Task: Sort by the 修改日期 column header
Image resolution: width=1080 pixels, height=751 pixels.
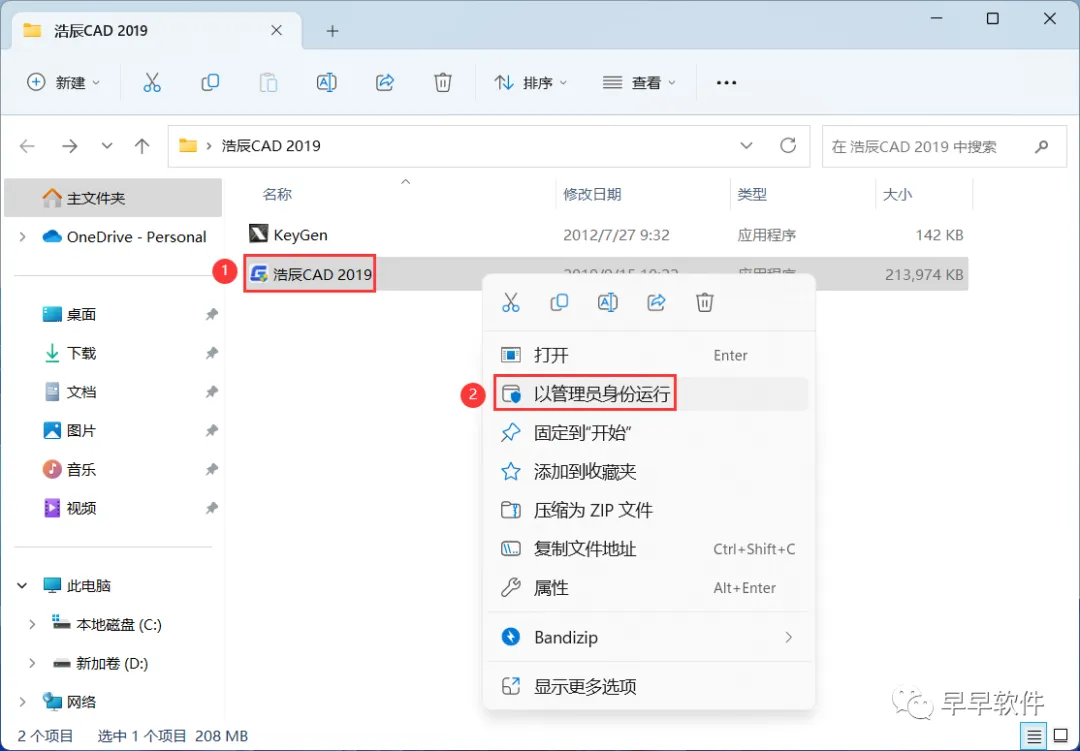Action: coord(592,194)
